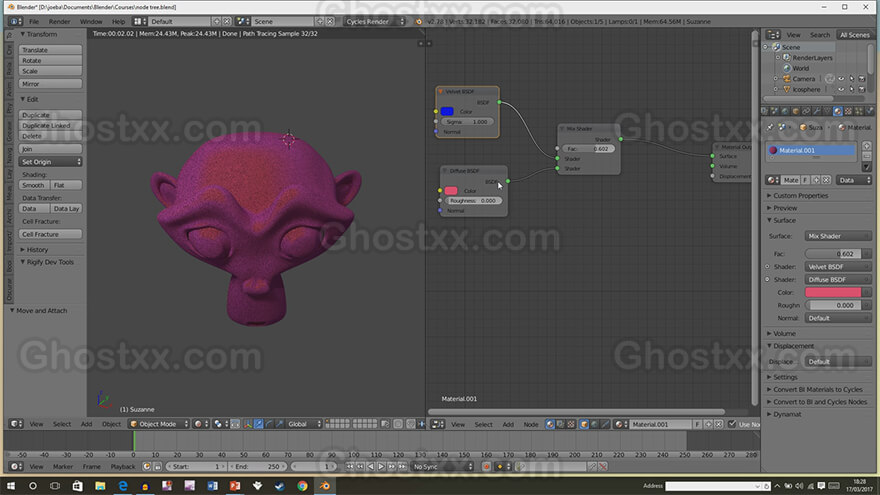
Task: Add a new material slot
Action: (x=867, y=146)
